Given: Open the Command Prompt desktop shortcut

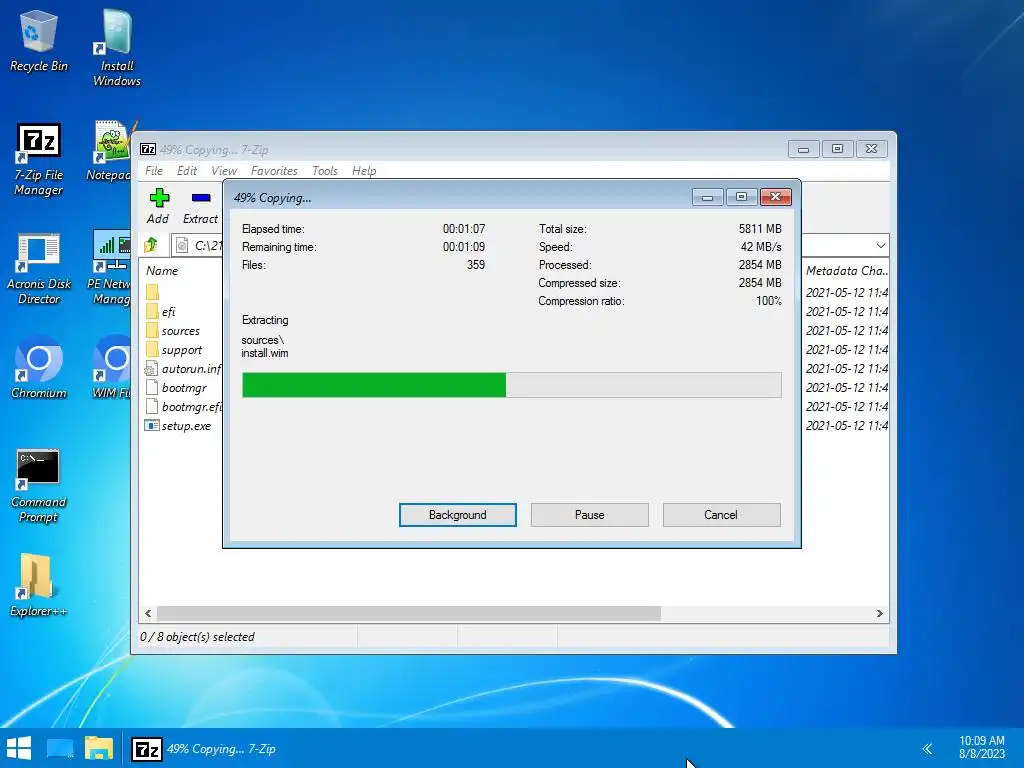Looking at the screenshot, I should [39, 486].
